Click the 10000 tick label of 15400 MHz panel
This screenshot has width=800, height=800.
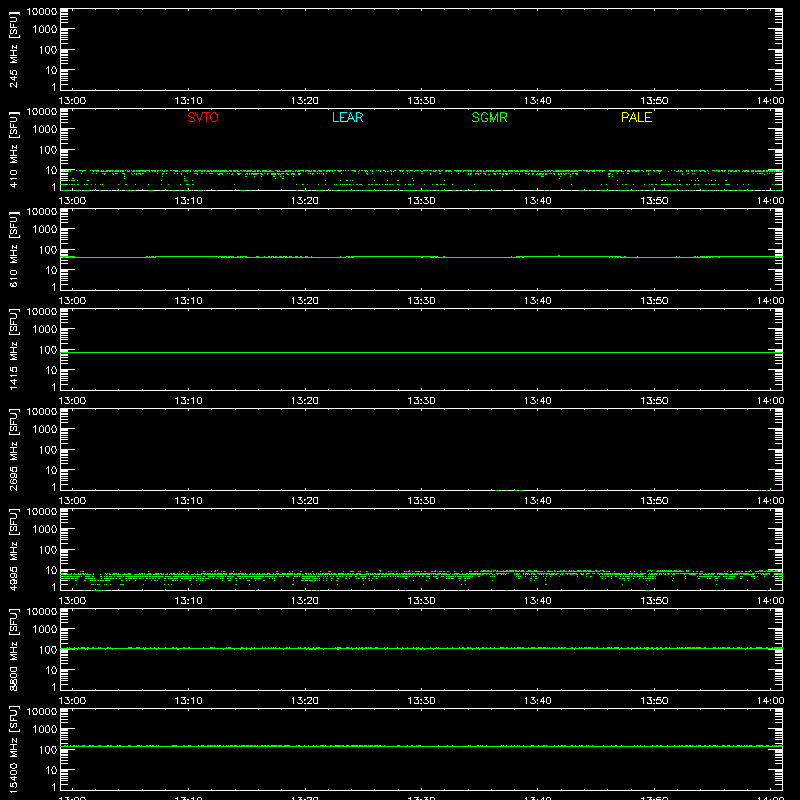(42, 712)
